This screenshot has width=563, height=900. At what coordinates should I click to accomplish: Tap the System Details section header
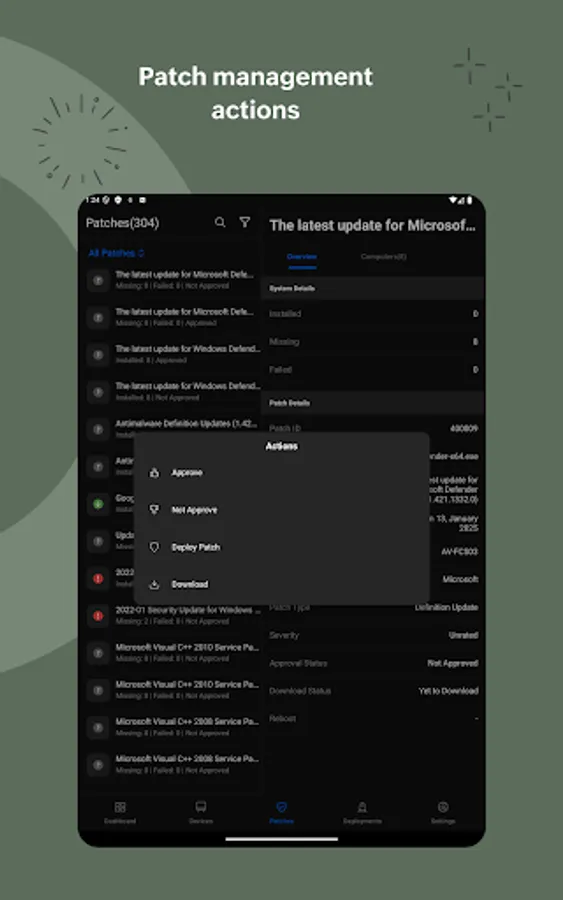(x=372, y=288)
